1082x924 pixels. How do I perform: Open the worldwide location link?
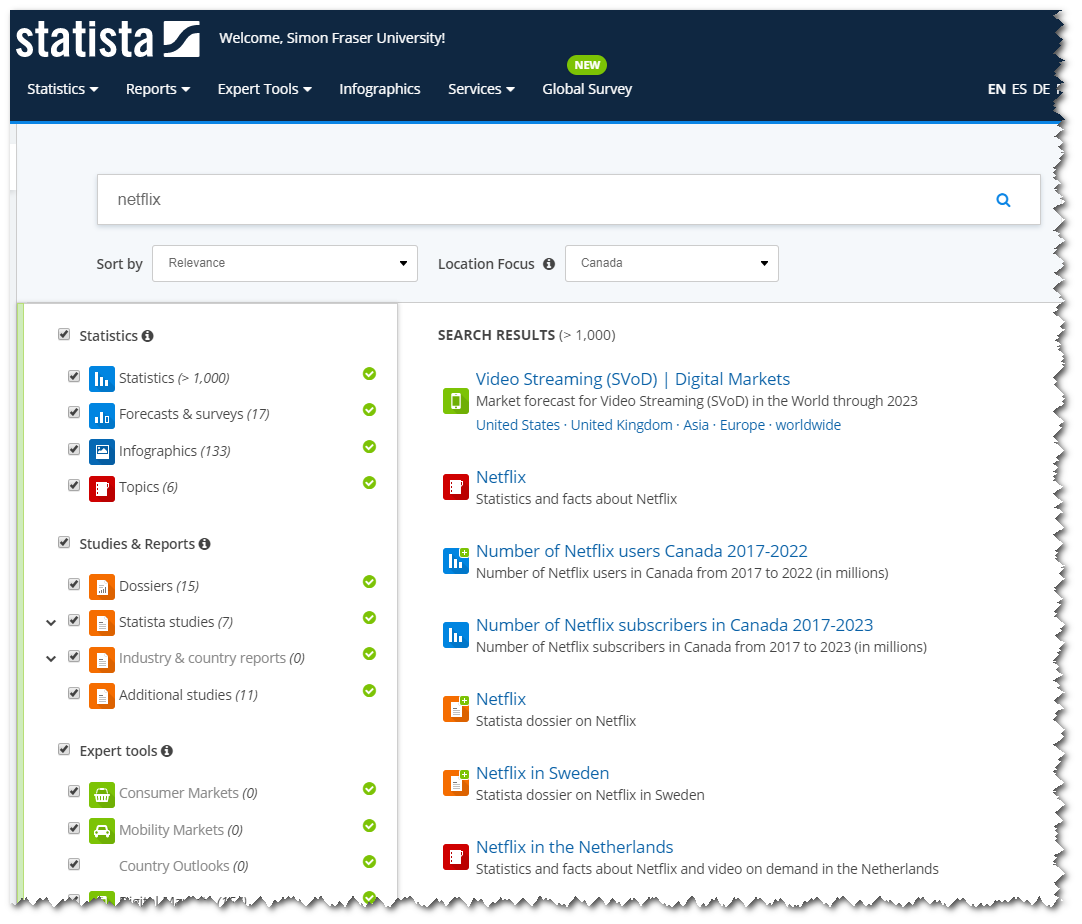click(808, 425)
